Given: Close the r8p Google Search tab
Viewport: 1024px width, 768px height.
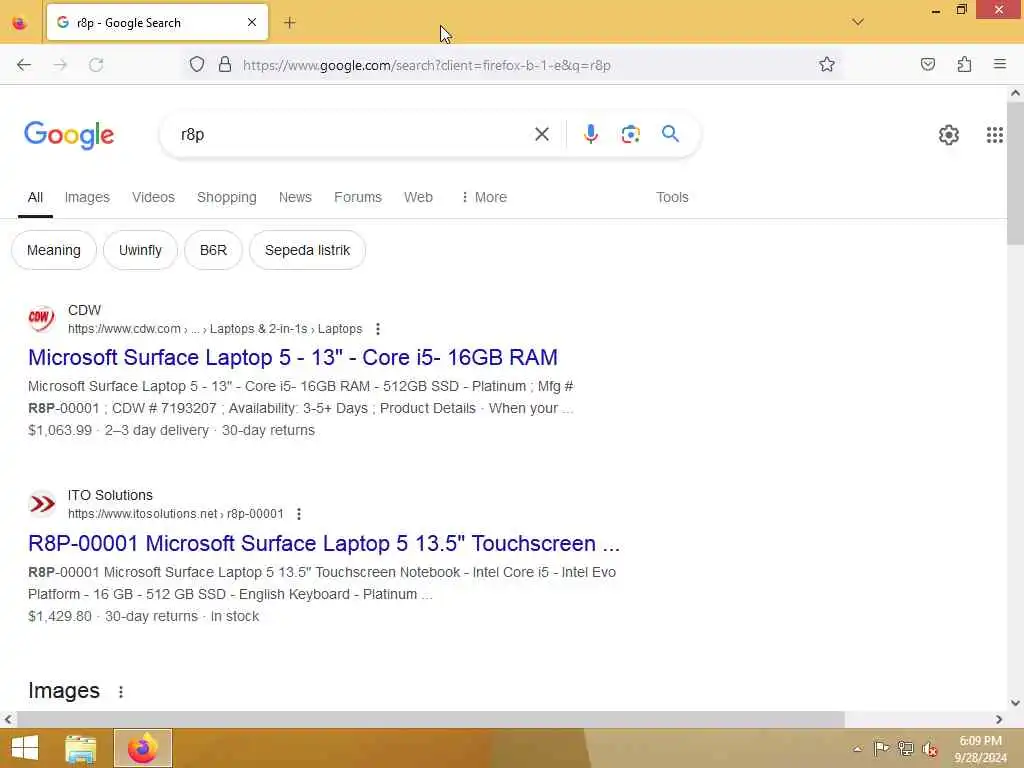Looking at the screenshot, I should click(x=251, y=22).
